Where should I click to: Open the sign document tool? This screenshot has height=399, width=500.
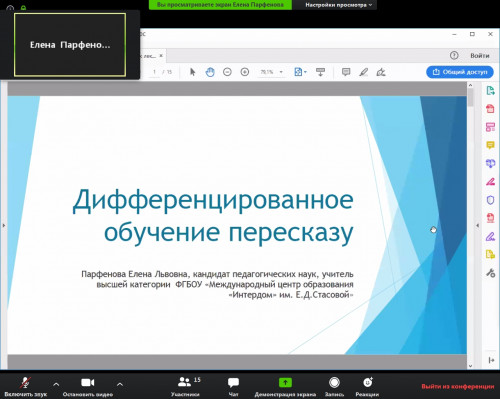[x=381, y=72]
